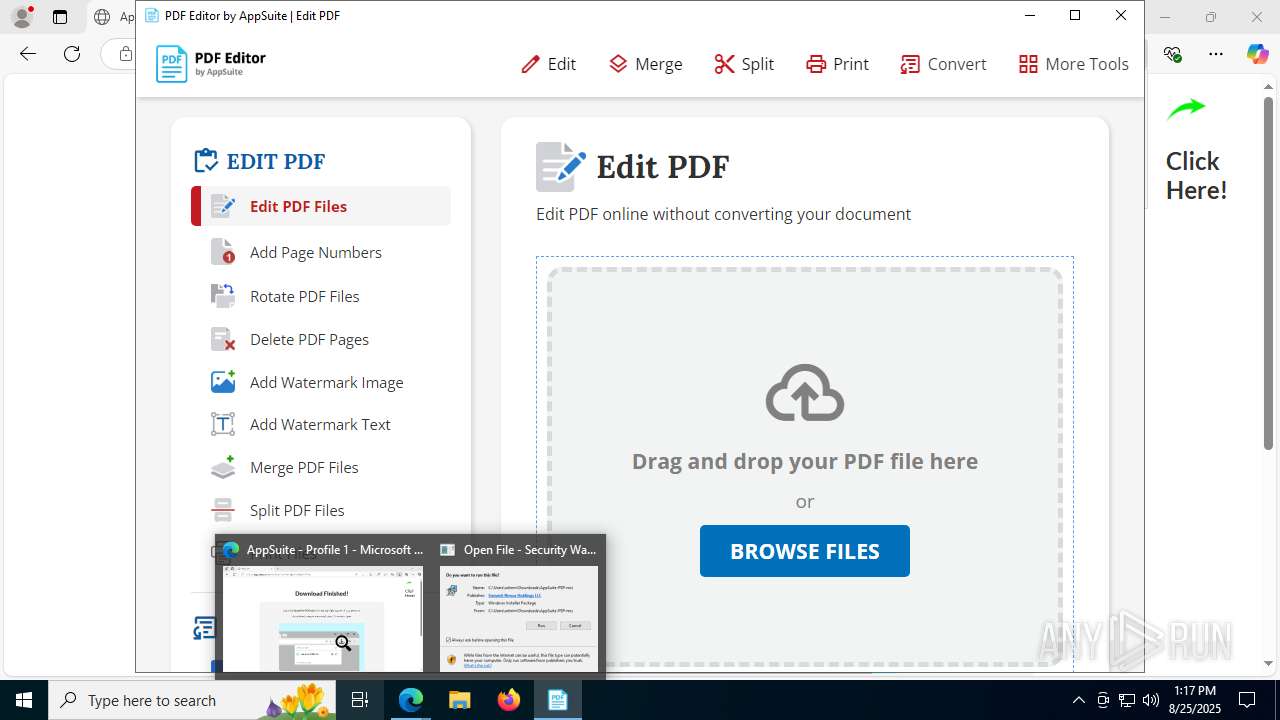Open the Edit menu in top navigation
Image resolution: width=1280 pixels, height=720 pixels.
pos(548,64)
